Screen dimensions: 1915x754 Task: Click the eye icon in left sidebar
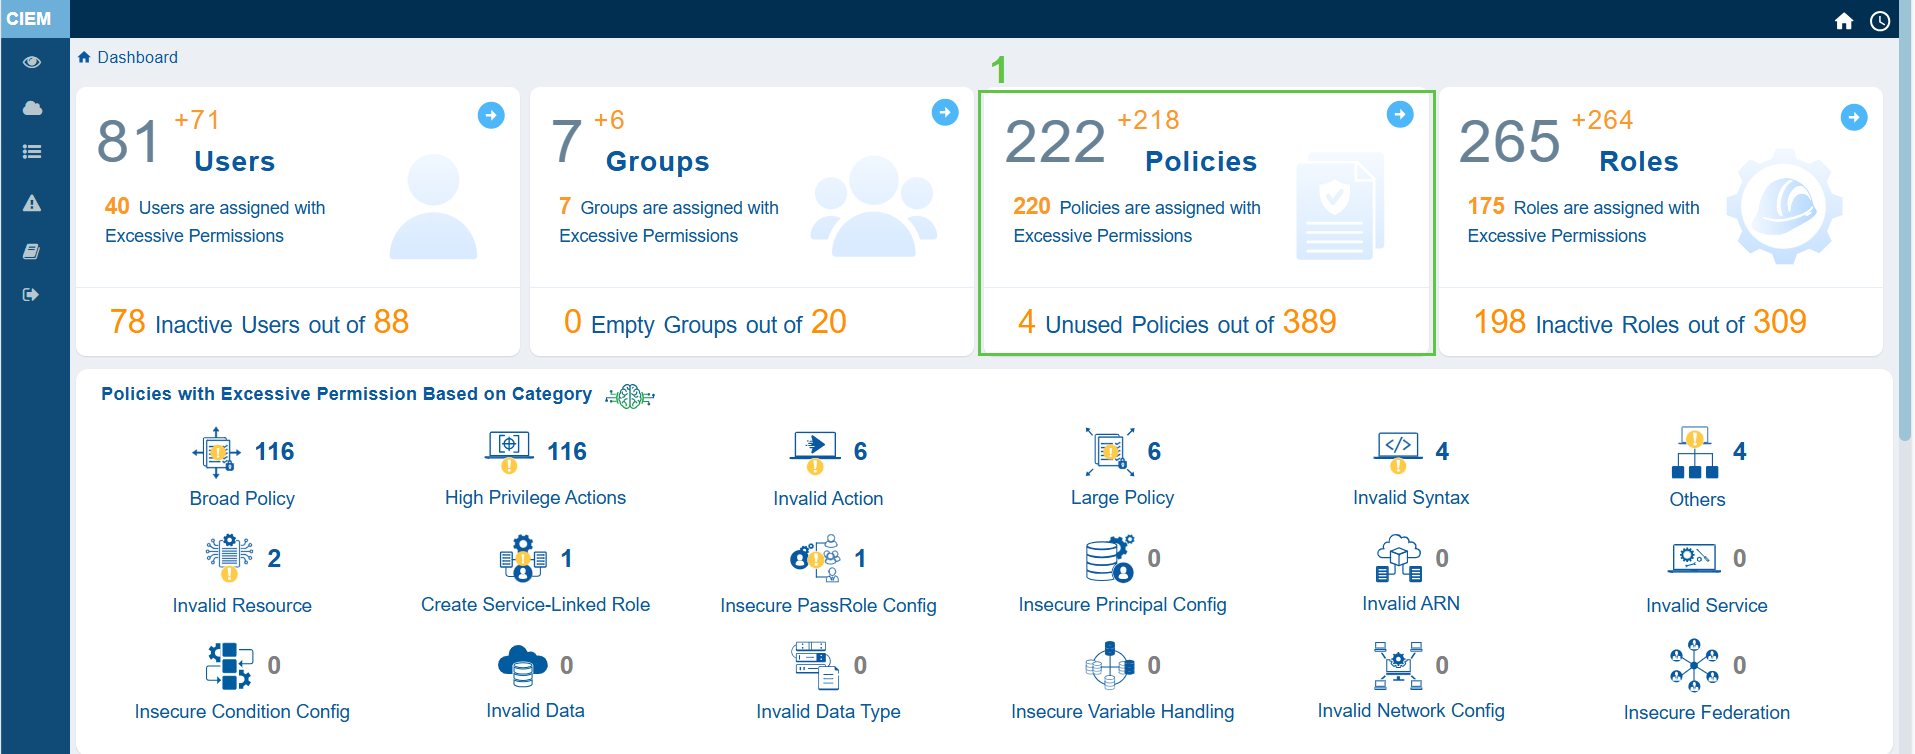point(32,62)
